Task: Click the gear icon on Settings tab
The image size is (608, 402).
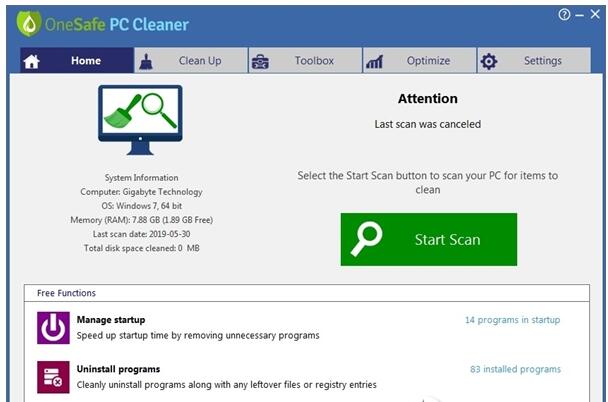Action: point(489,61)
